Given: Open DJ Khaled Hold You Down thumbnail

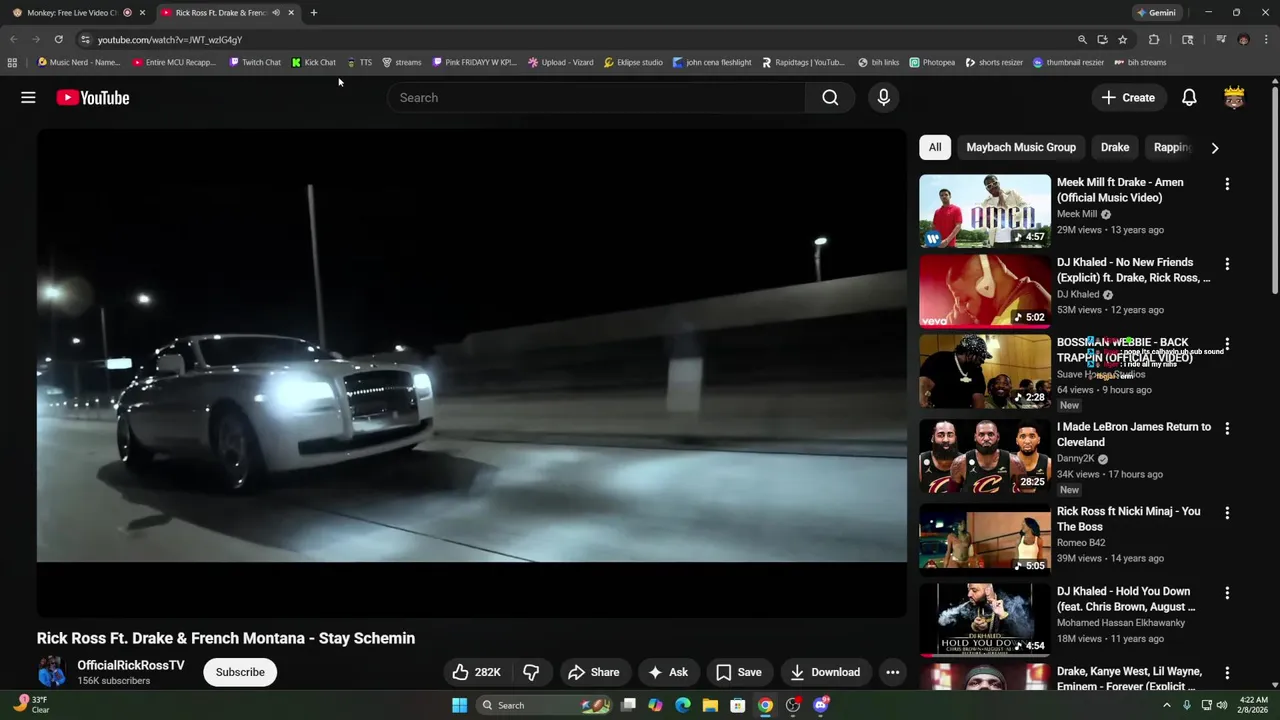Looking at the screenshot, I should click(x=985, y=620).
